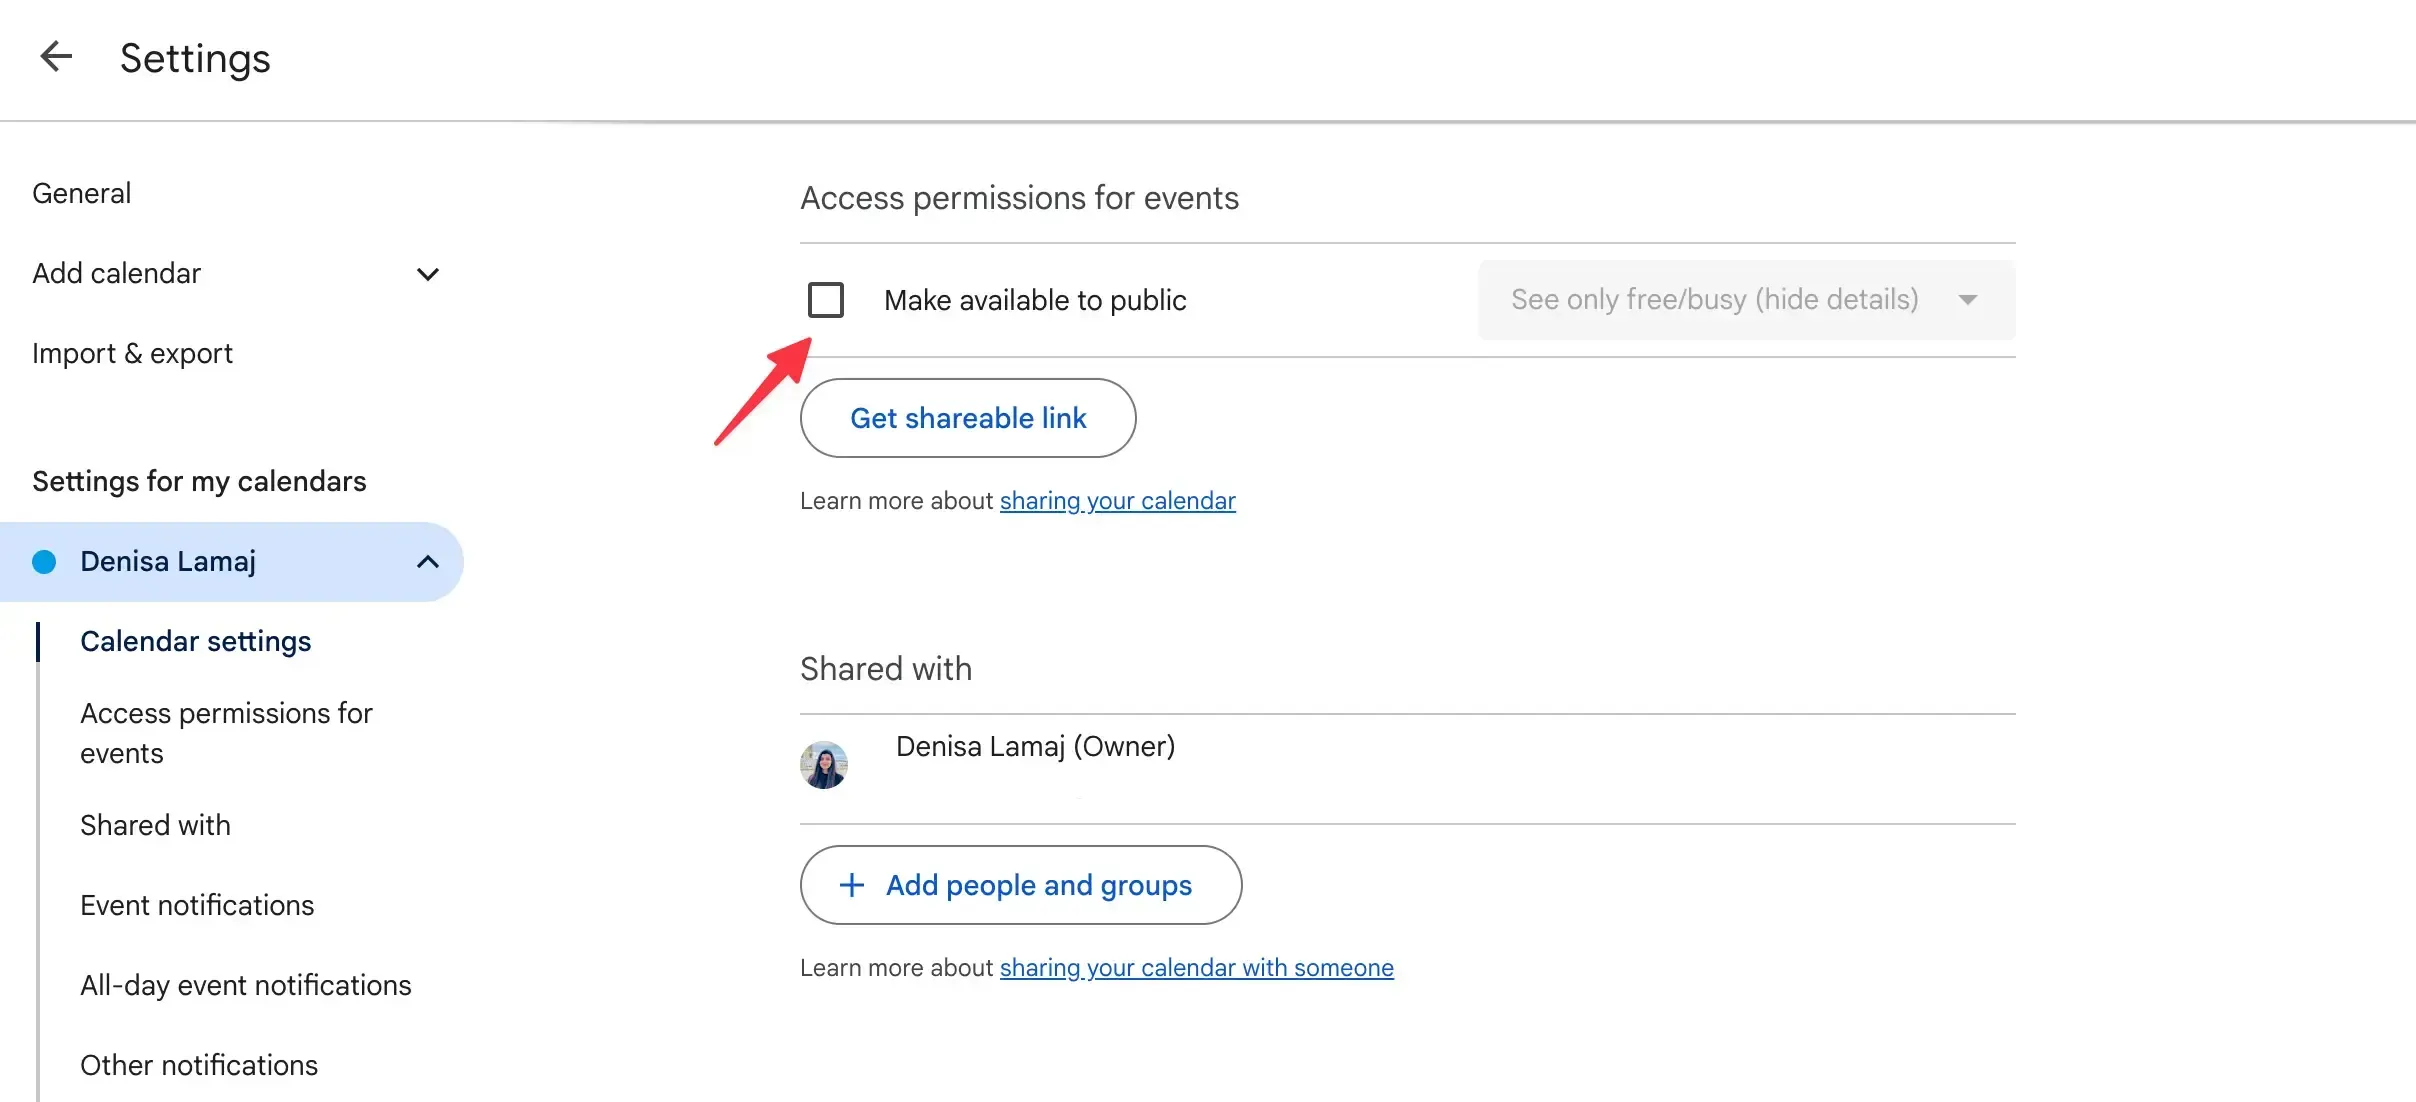The height and width of the screenshot is (1102, 2416).
Task: Open Import & export settings
Action: pos(132,353)
